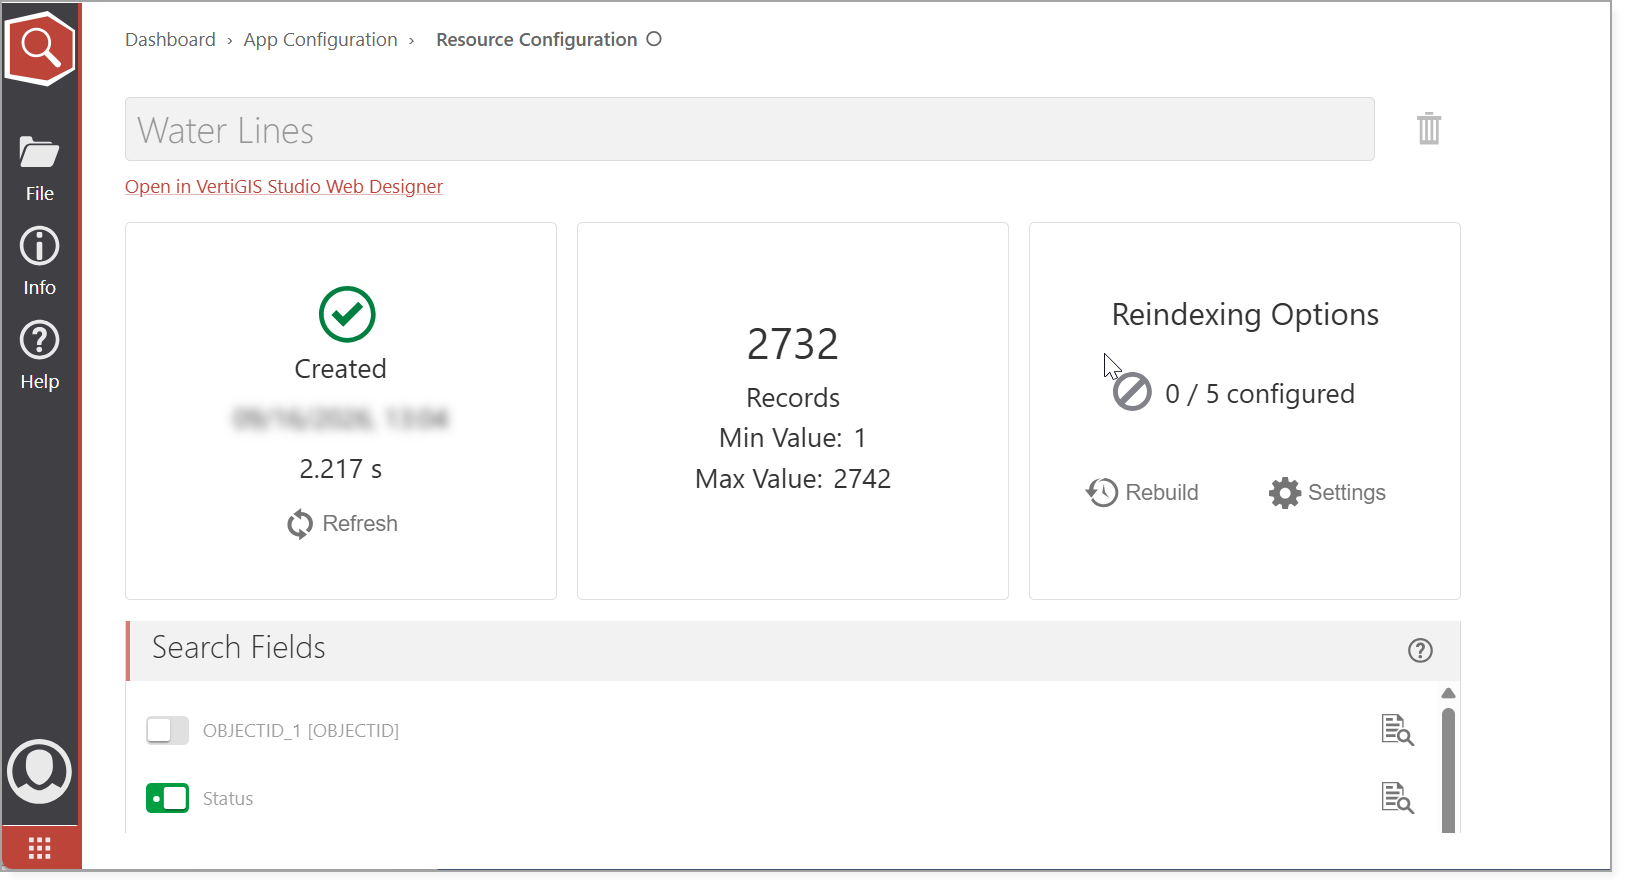Click the Reindexing Options heading
This screenshot has width=1627, height=887.
(x=1245, y=315)
